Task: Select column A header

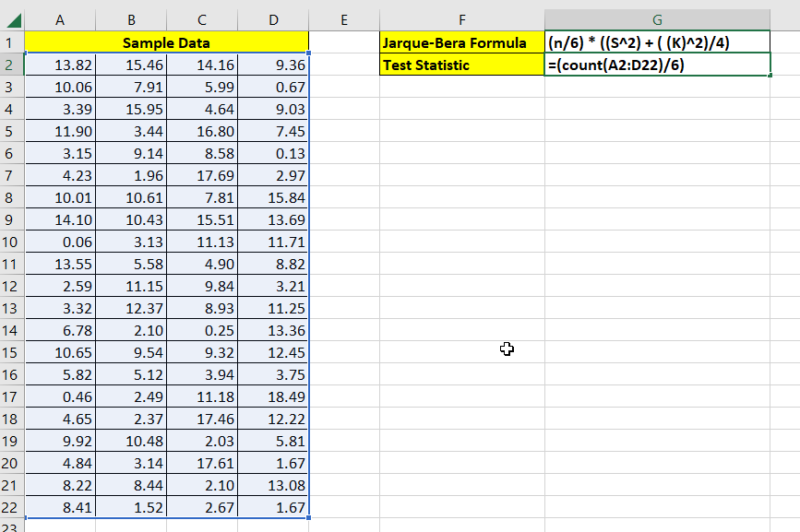Action: (x=60, y=19)
